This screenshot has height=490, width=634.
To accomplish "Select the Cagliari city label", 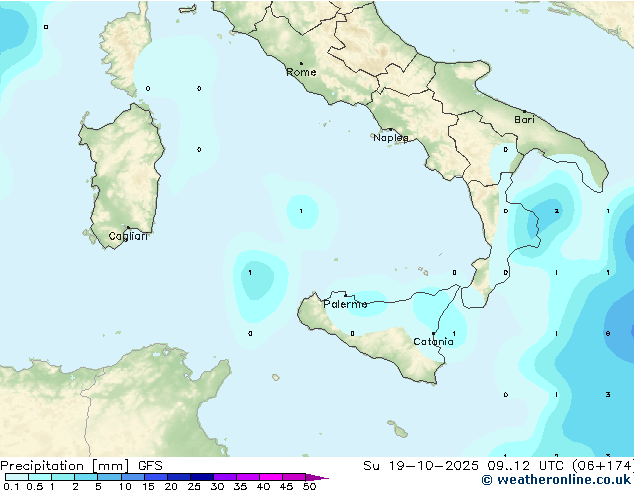I will (x=128, y=236).
